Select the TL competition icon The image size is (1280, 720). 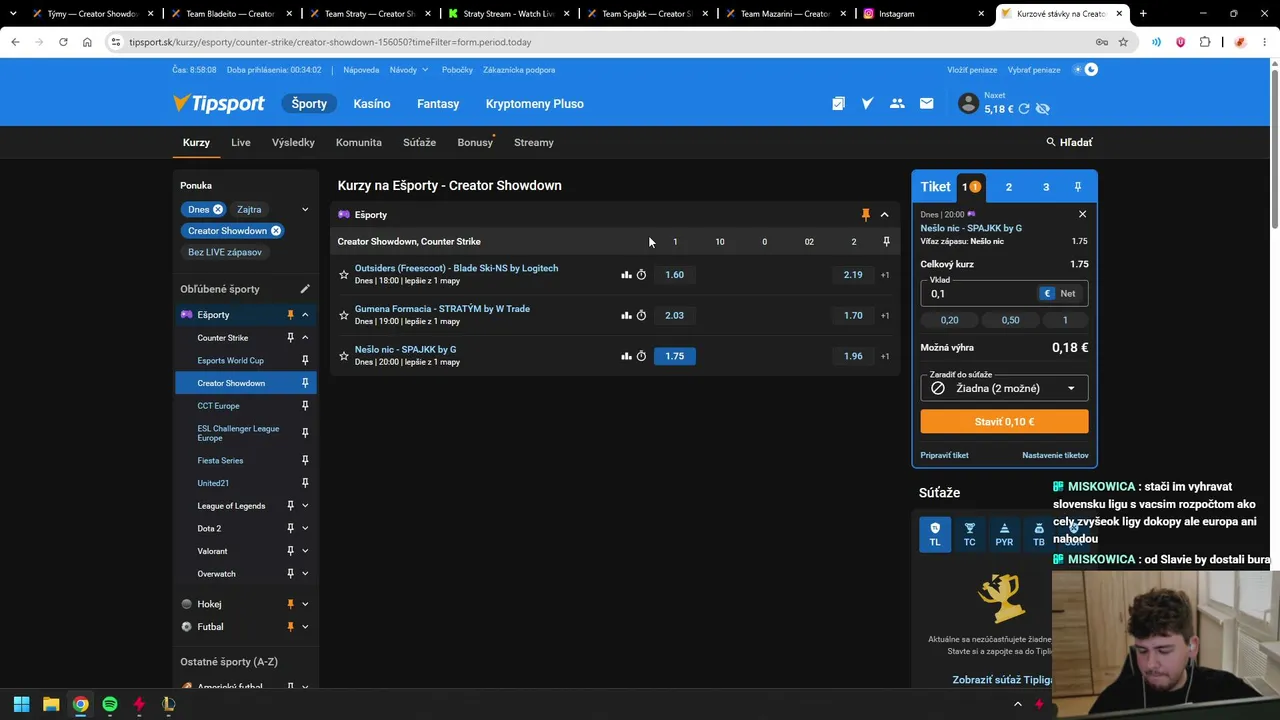pos(935,534)
